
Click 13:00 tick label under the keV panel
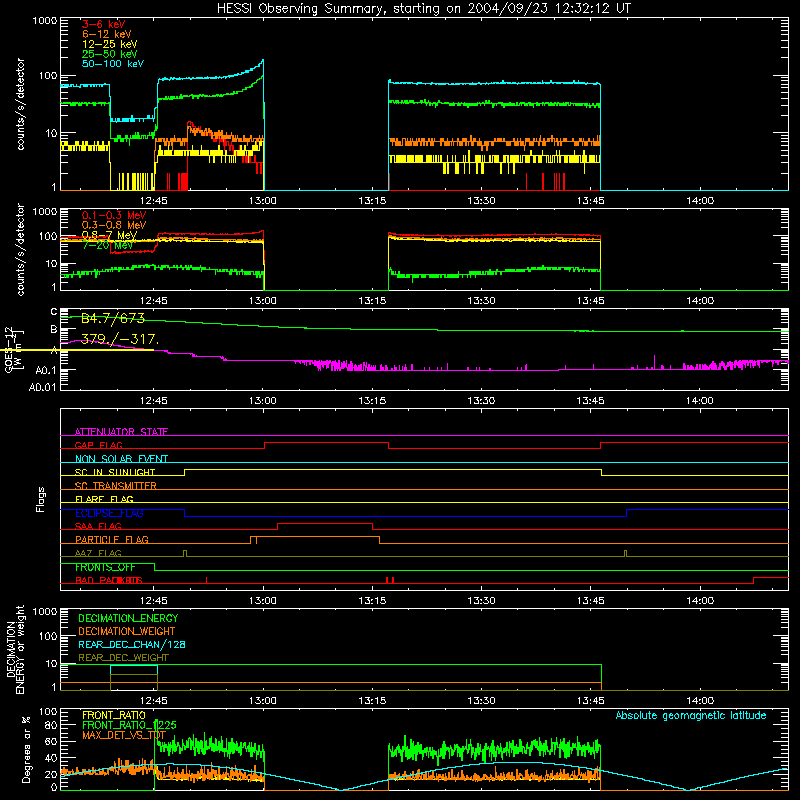click(x=263, y=201)
